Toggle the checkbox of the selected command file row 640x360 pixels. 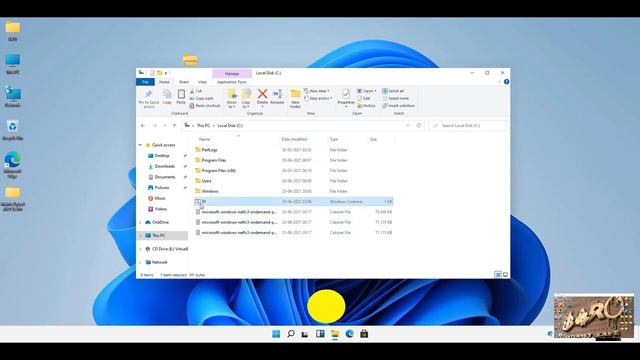[x=197, y=201]
